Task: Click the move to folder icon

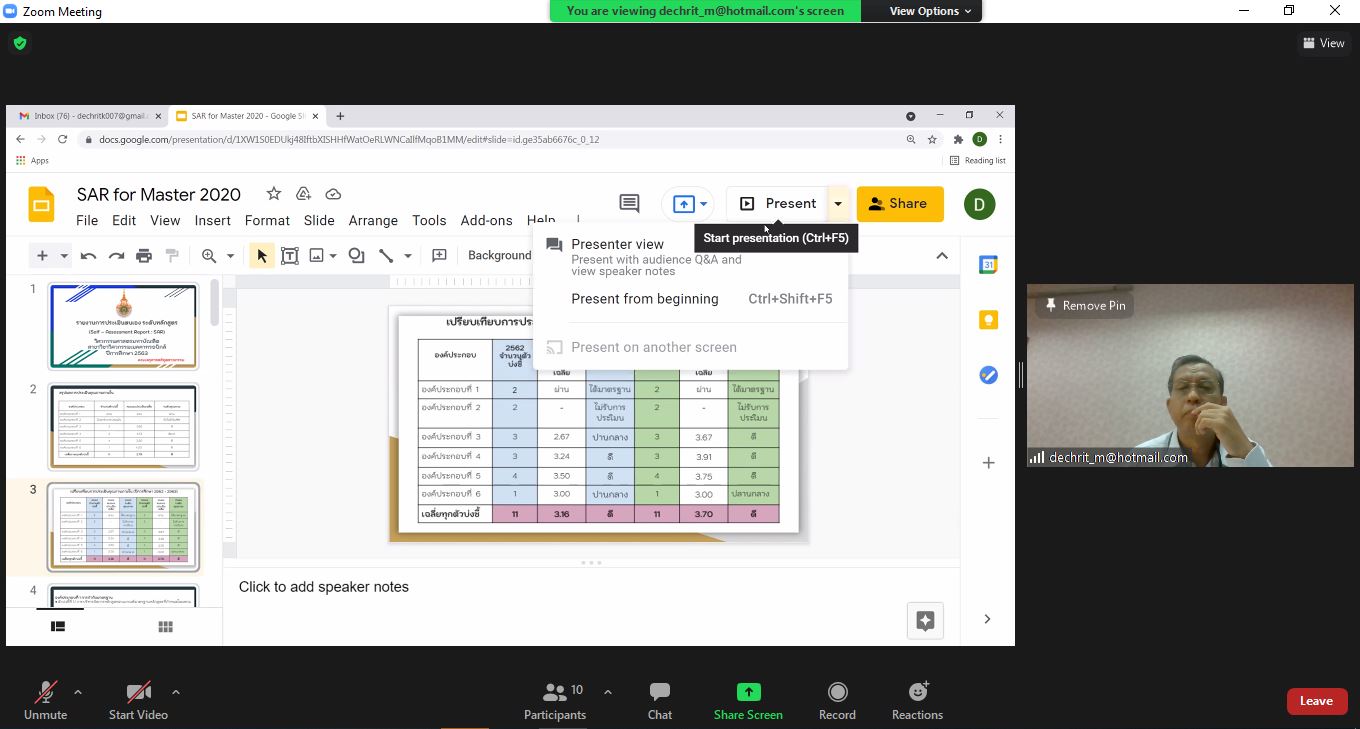Action: click(303, 194)
